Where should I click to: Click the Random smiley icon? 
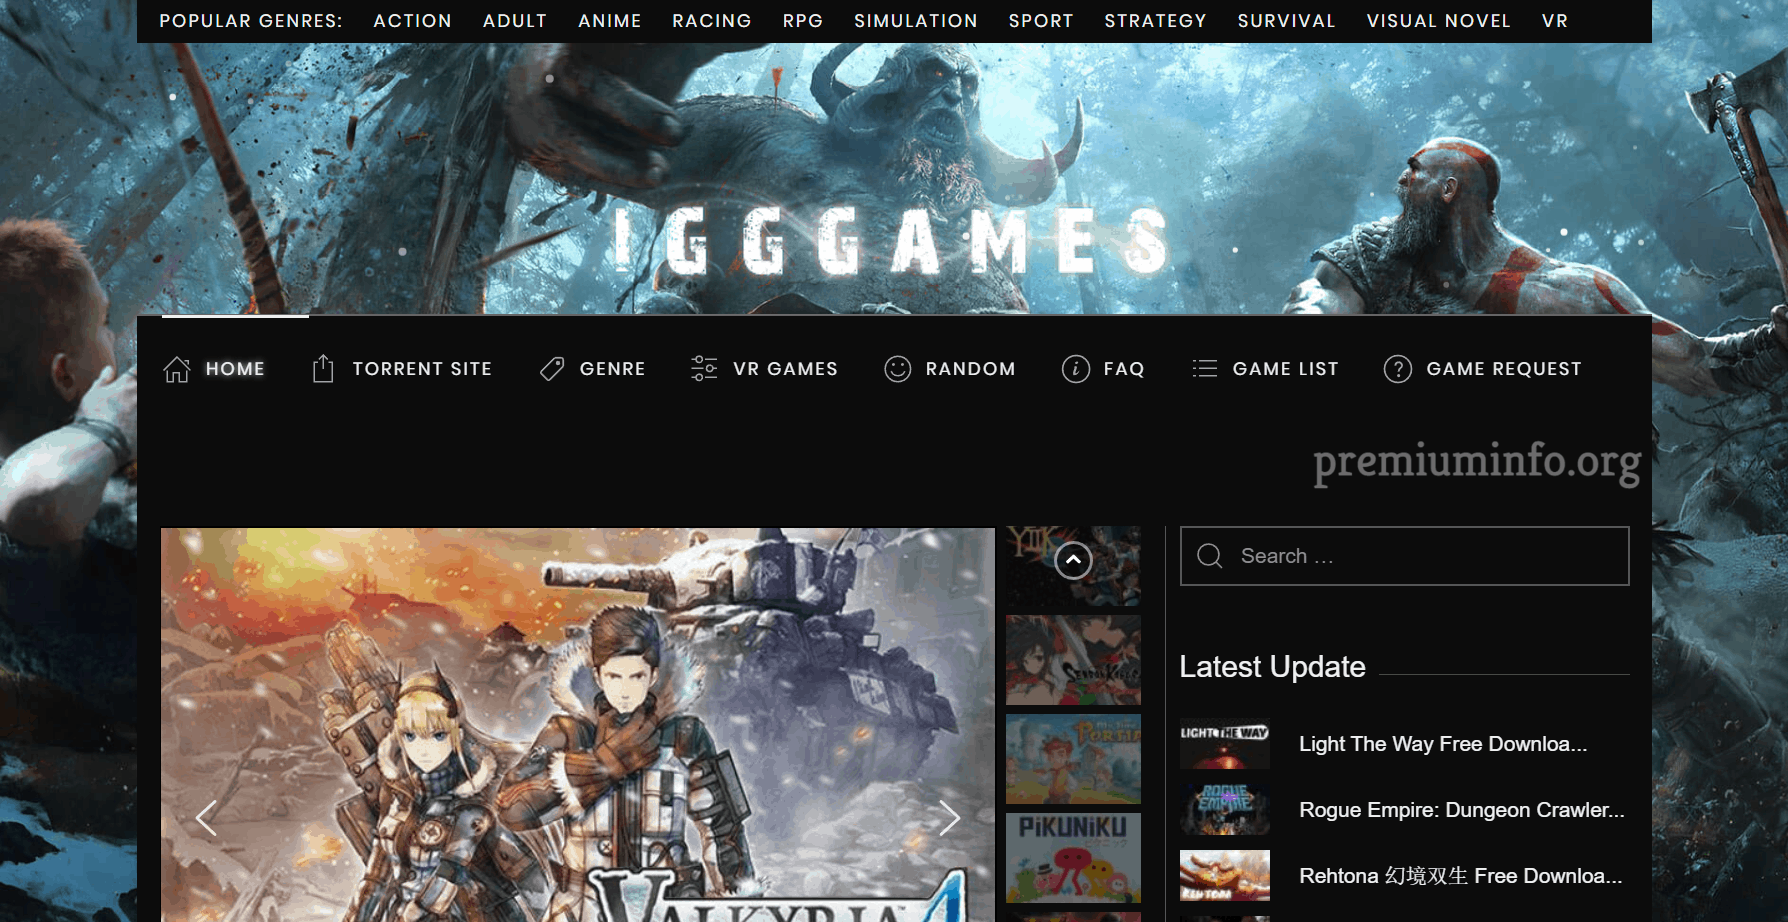tap(898, 369)
